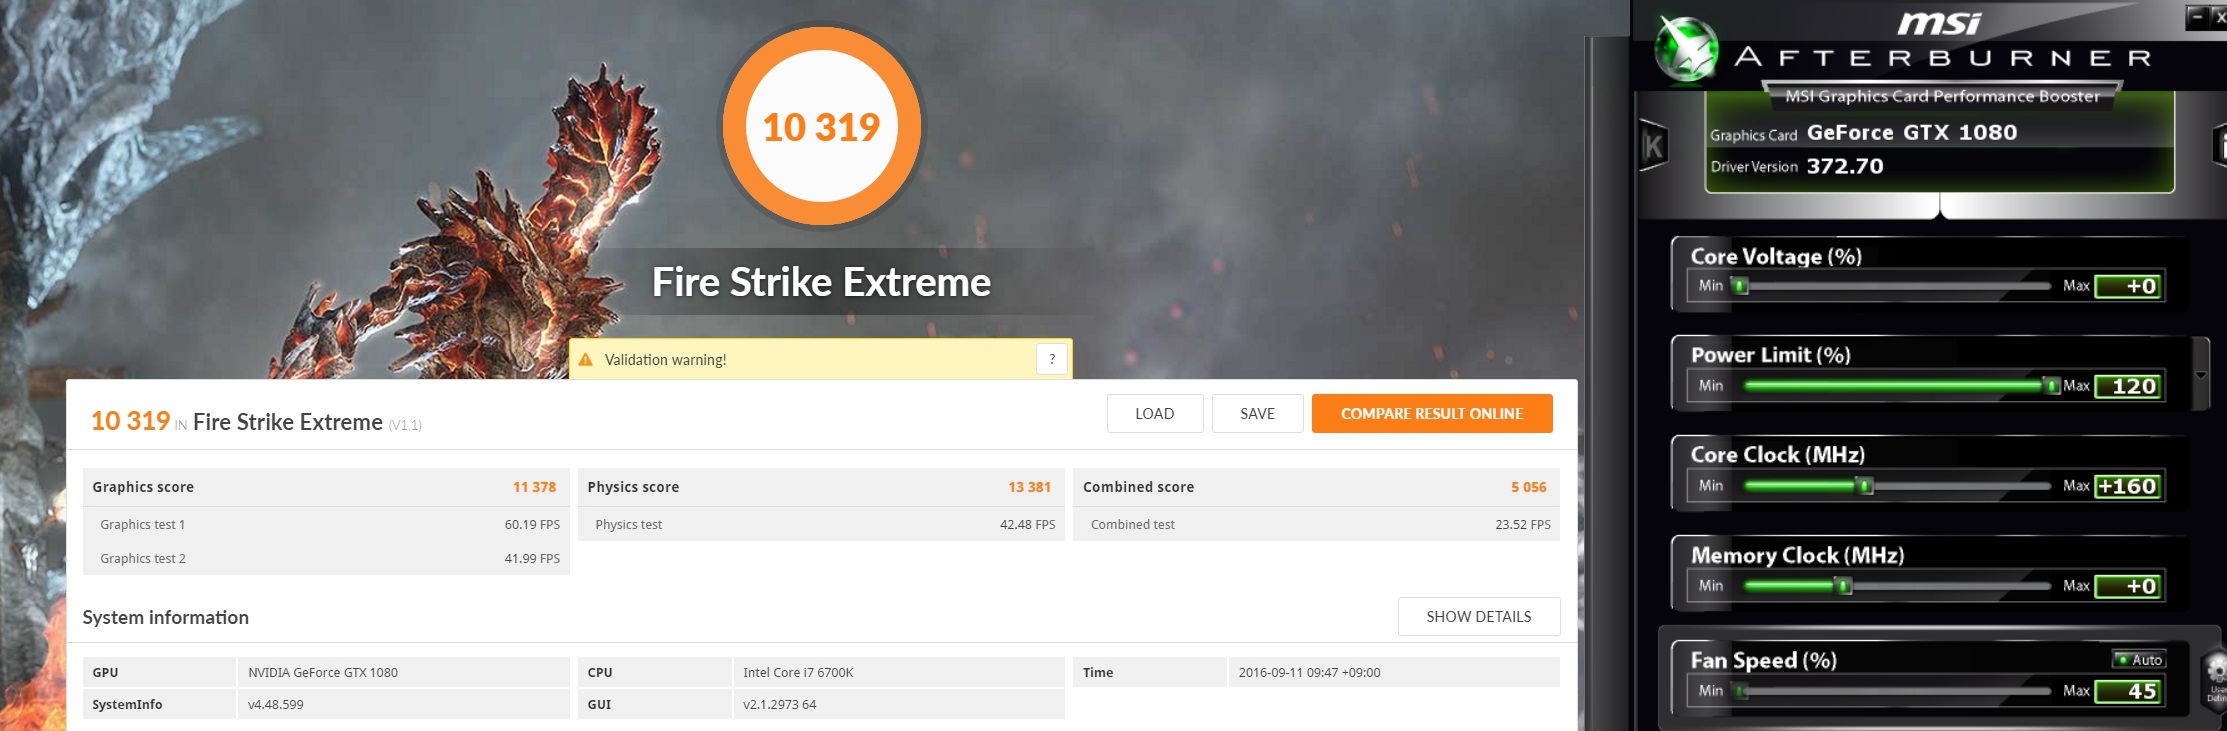Click the System information heading
Image resolution: width=2227 pixels, height=731 pixels.
coord(165,617)
